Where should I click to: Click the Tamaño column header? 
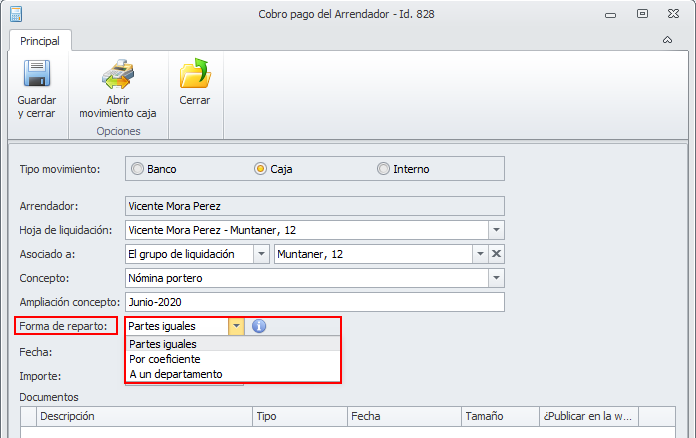click(x=500, y=416)
